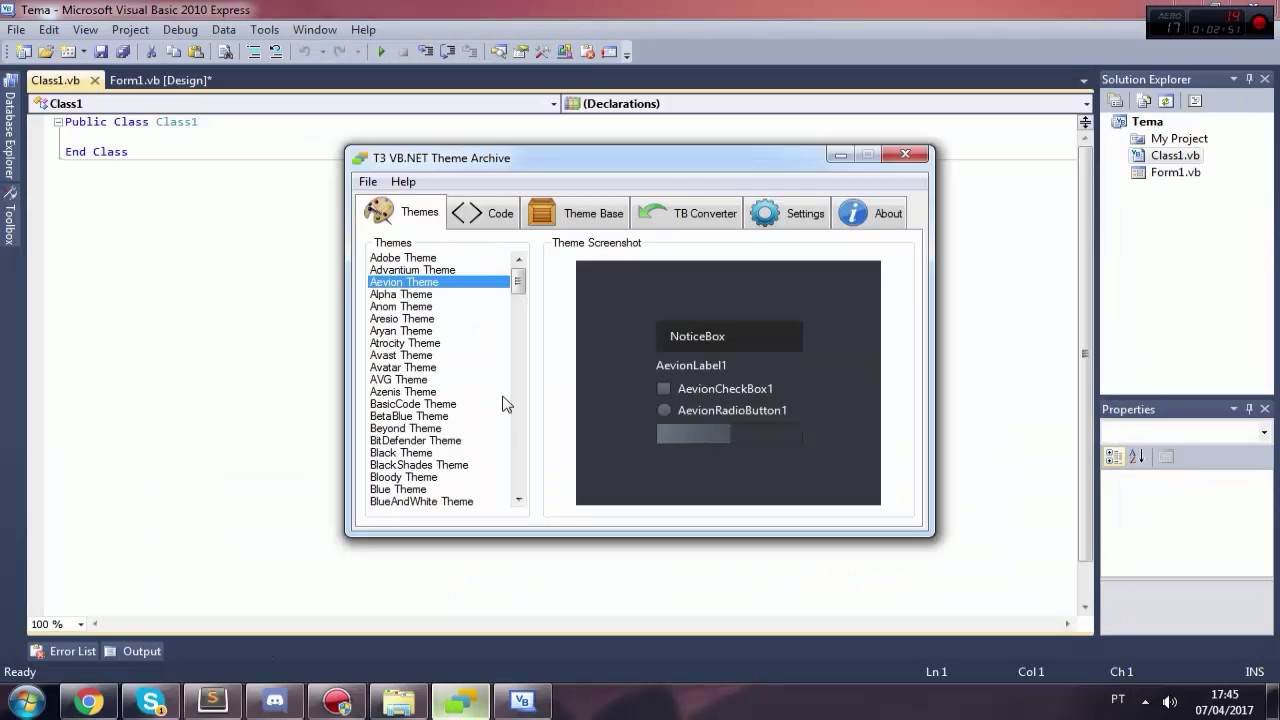The image size is (1280, 720).
Task: Check the AevionCheckBox1 checkbox
Action: (664, 389)
